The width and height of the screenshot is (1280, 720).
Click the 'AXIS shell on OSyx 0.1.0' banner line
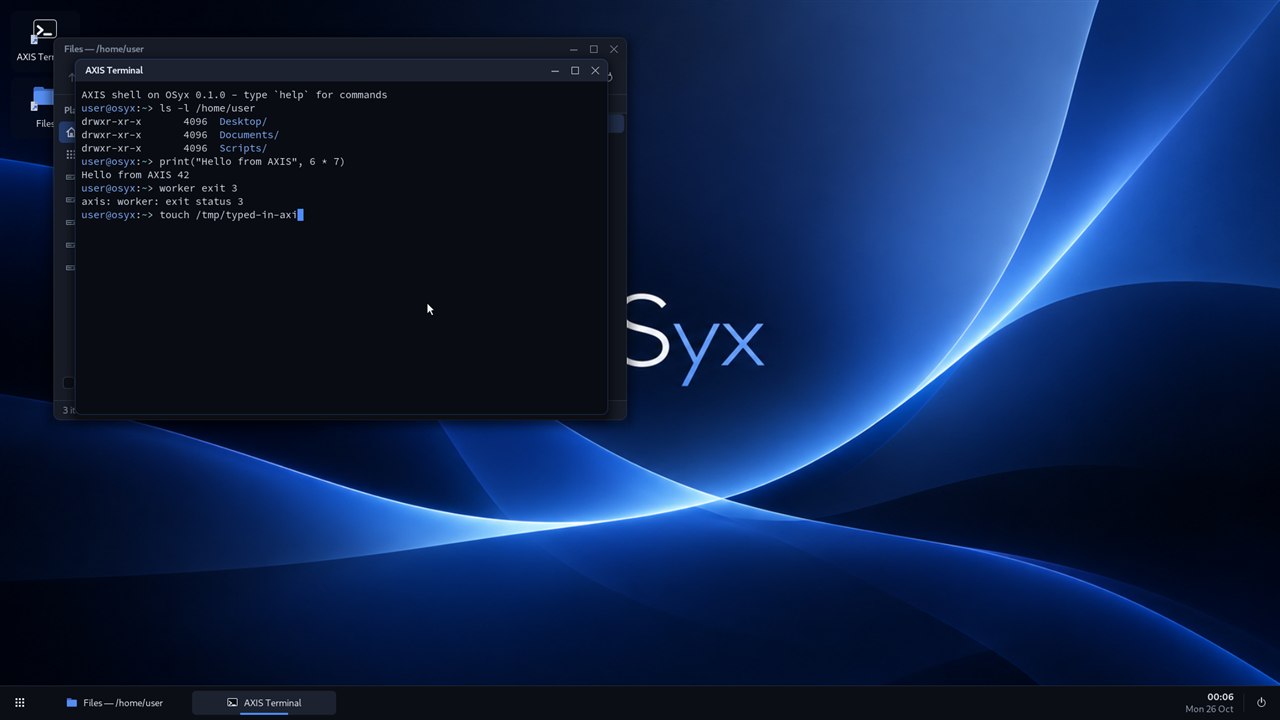(x=234, y=95)
